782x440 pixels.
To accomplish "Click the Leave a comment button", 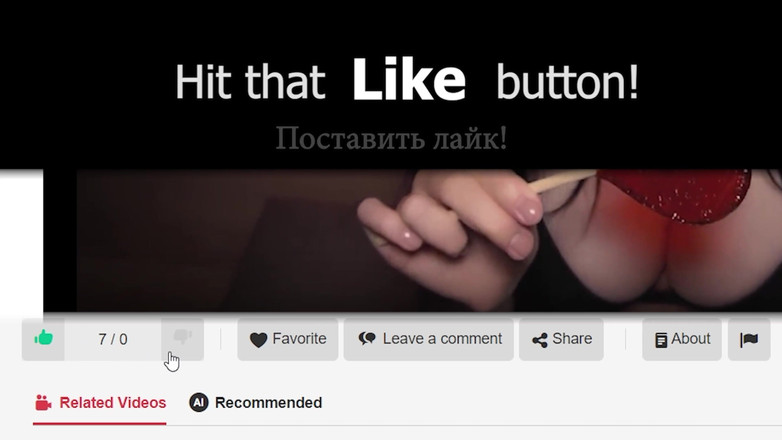I will [x=428, y=339].
